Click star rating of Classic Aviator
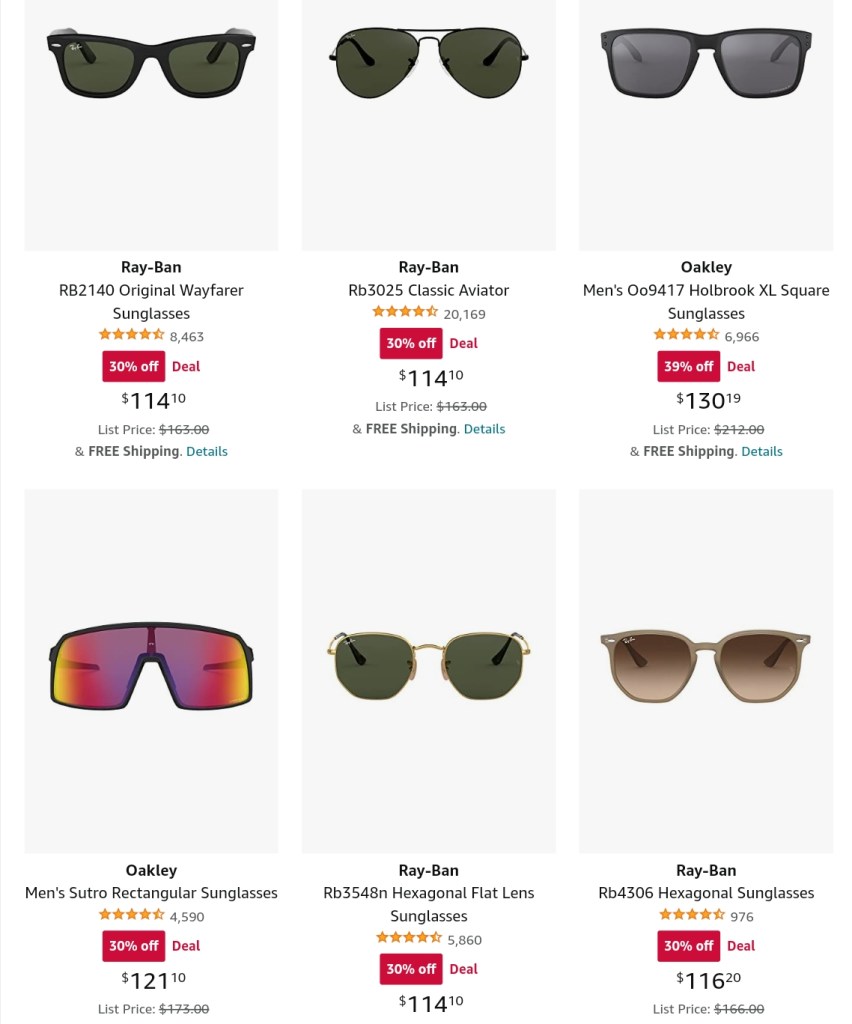 (x=405, y=313)
